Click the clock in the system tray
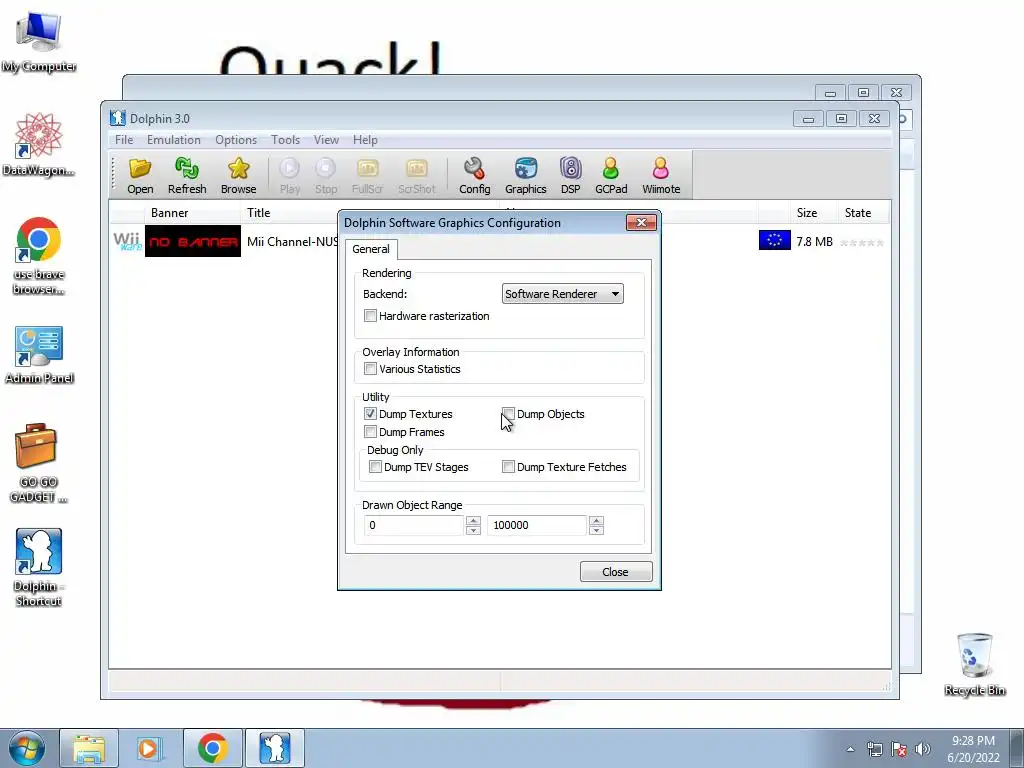 pos(973,748)
